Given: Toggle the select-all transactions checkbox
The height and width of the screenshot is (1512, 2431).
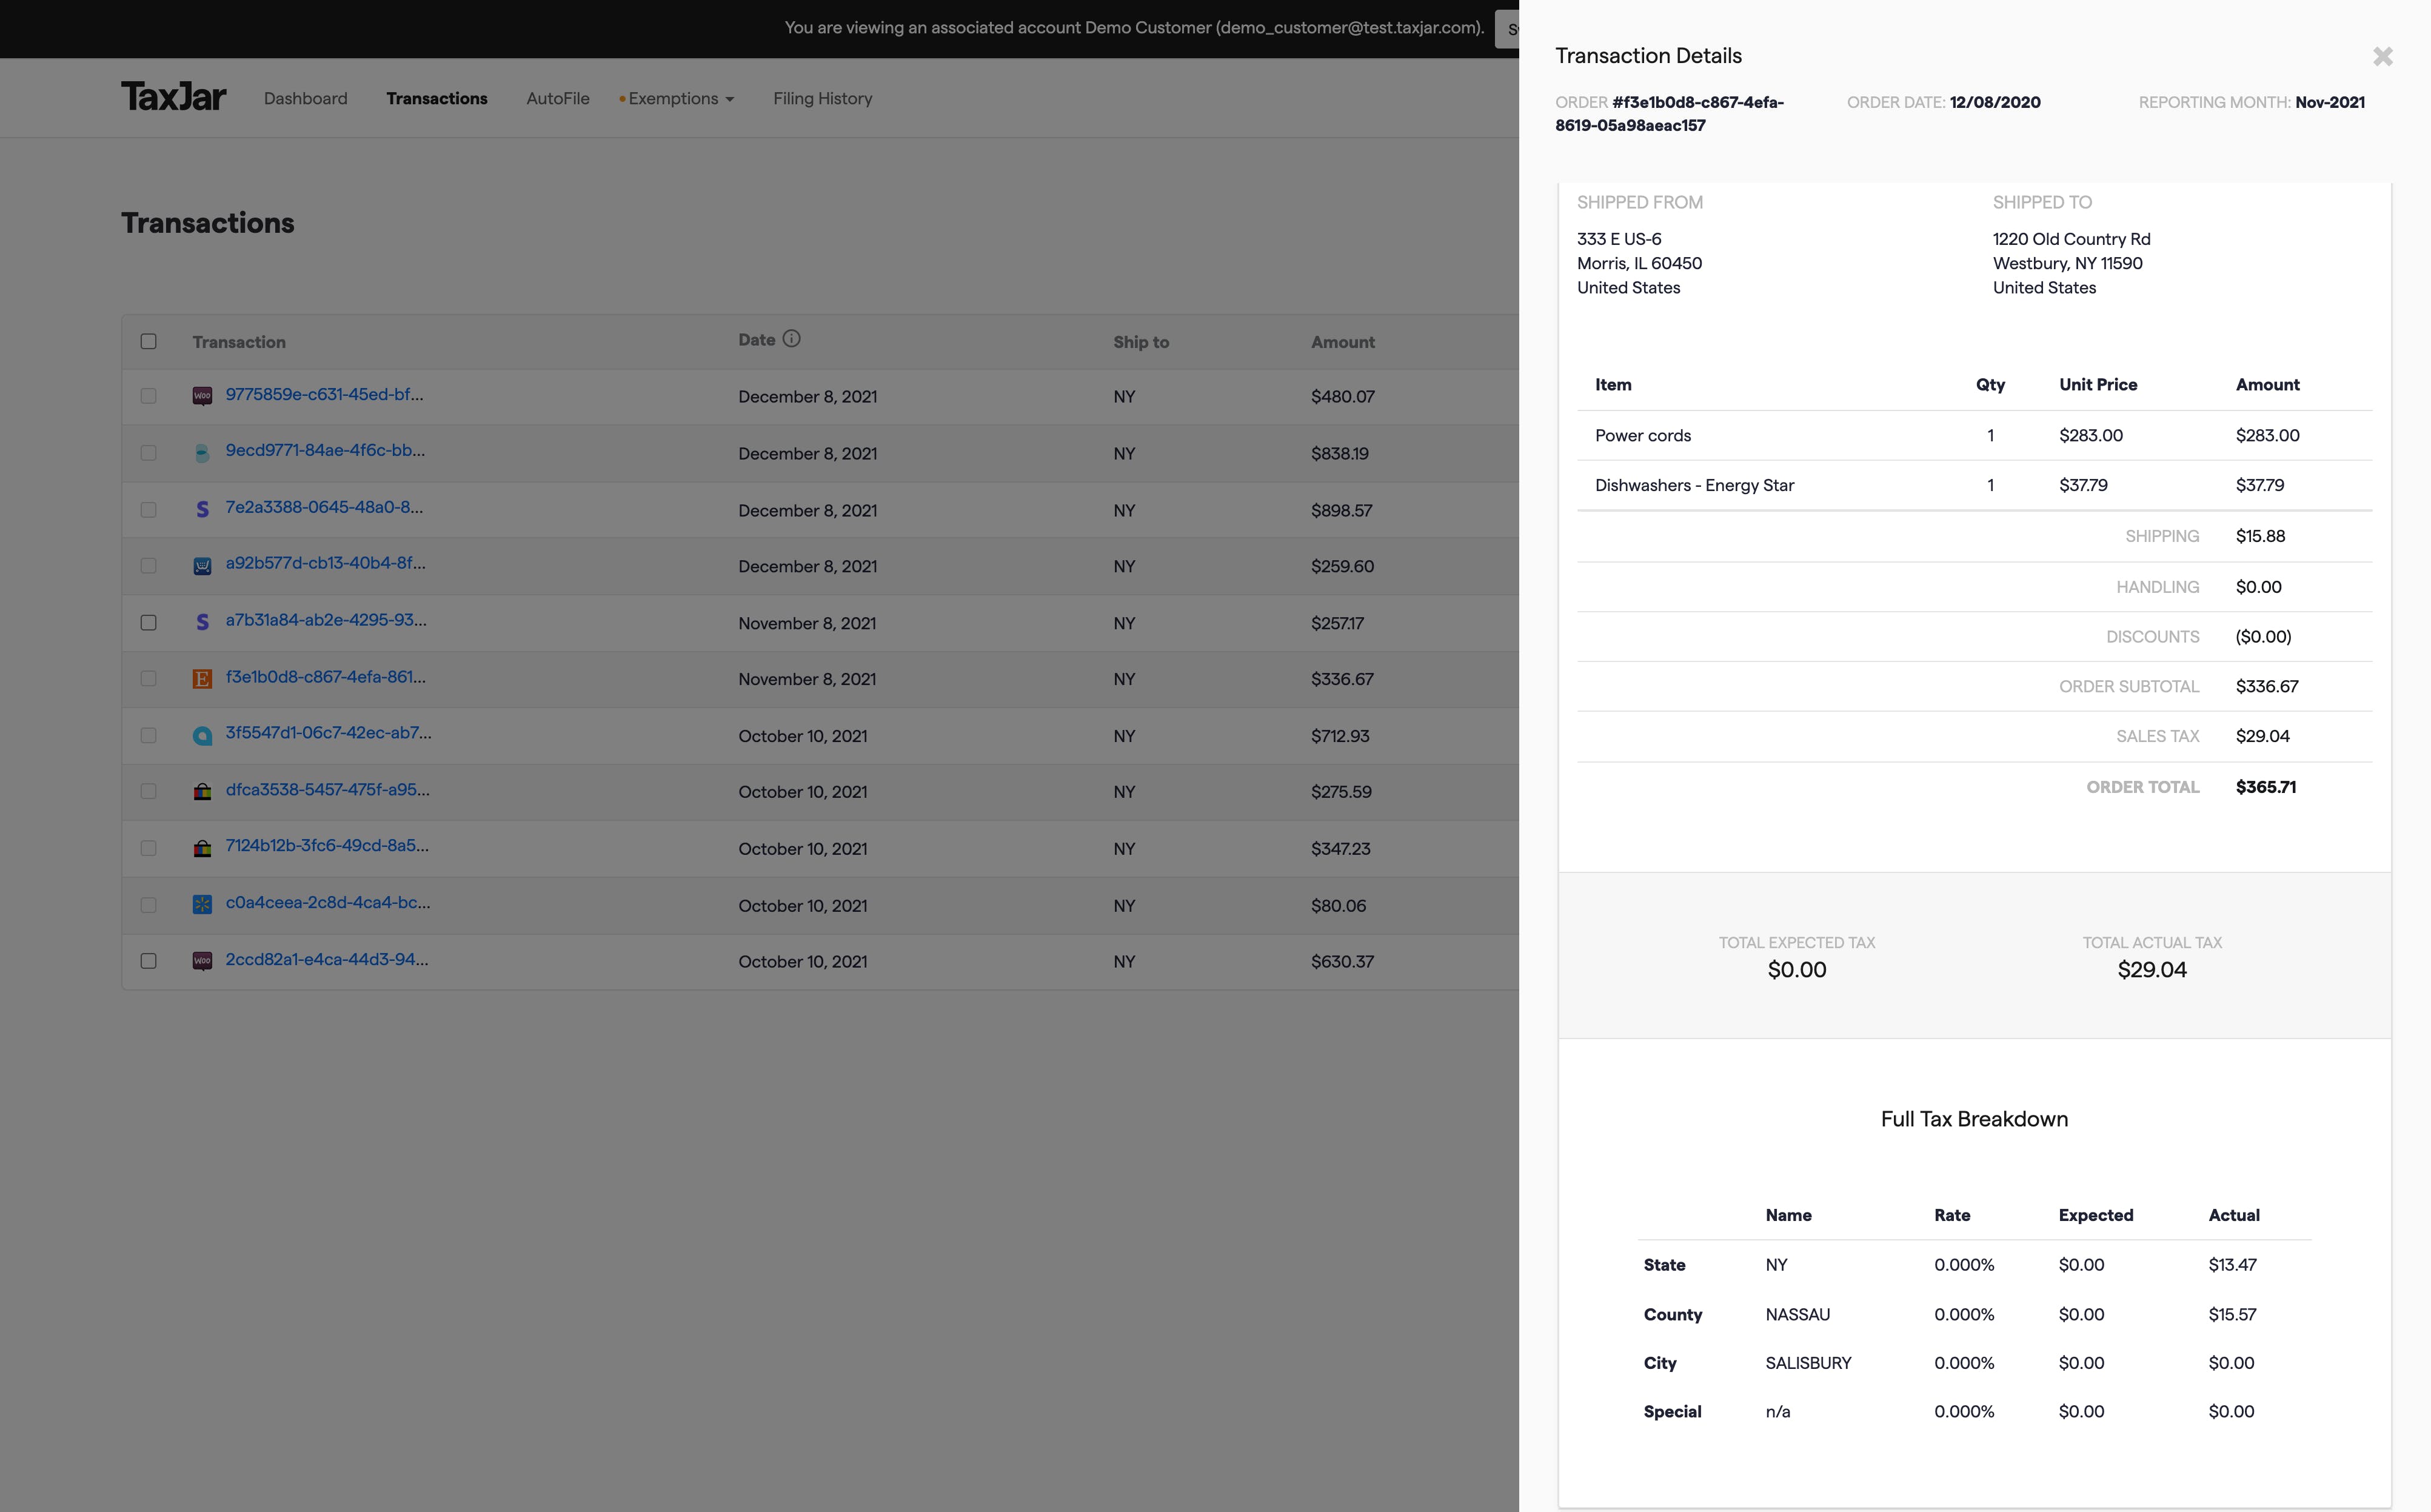Looking at the screenshot, I should [148, 341].
